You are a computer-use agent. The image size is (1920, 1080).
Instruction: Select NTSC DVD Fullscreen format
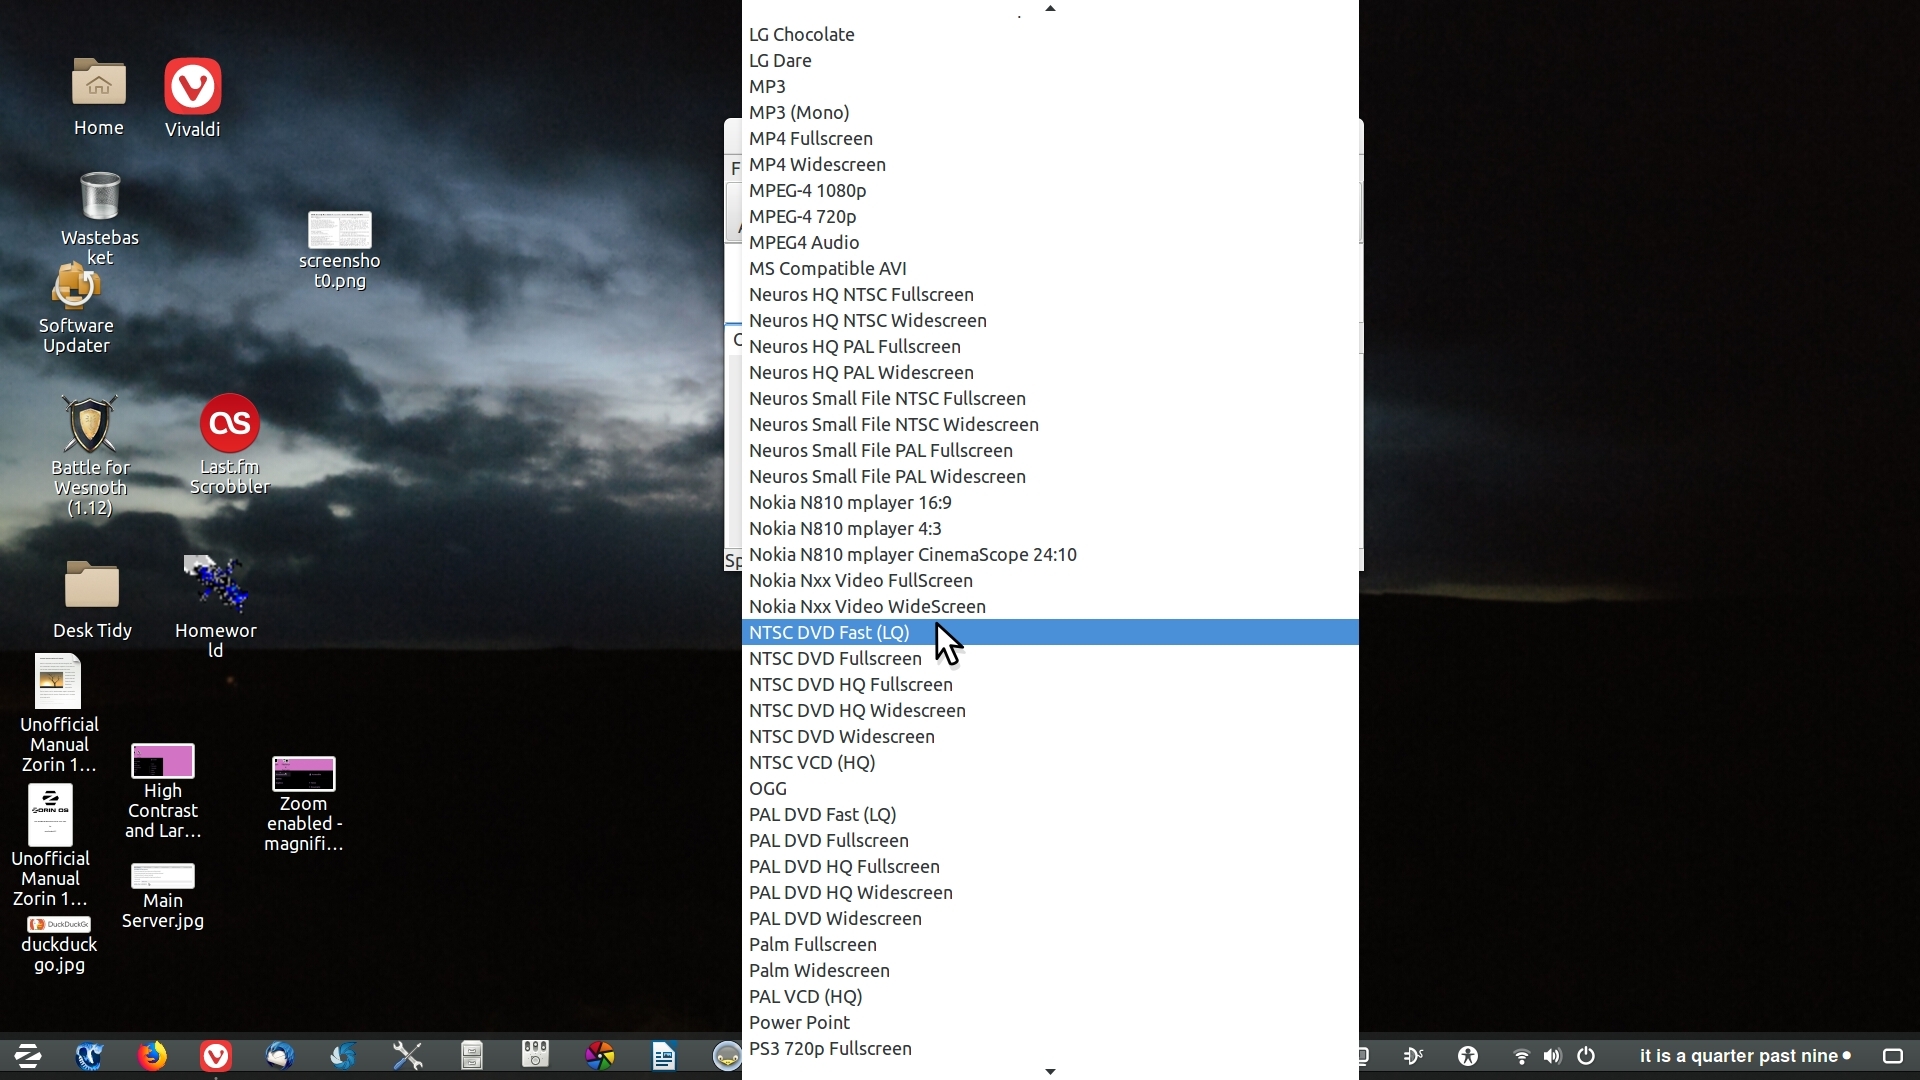coord(835,657)
